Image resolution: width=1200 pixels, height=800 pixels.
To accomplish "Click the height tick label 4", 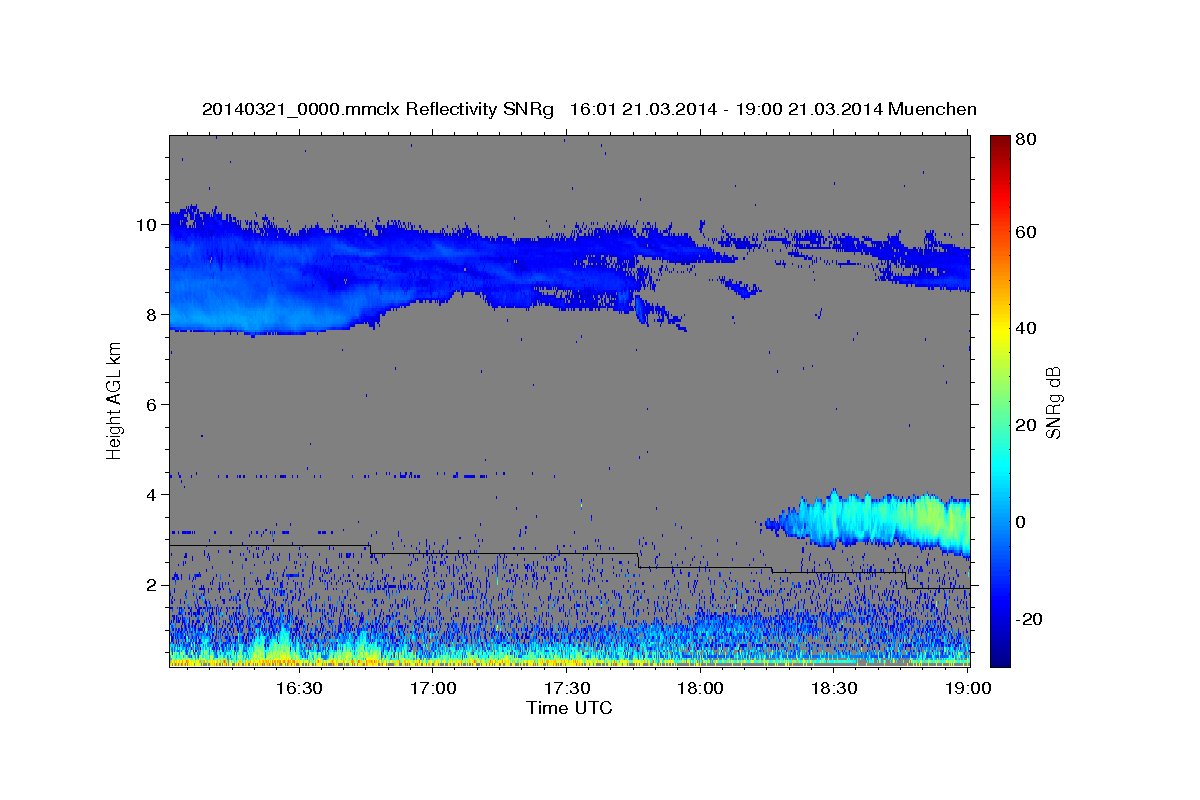I will [x=153, y=494].
